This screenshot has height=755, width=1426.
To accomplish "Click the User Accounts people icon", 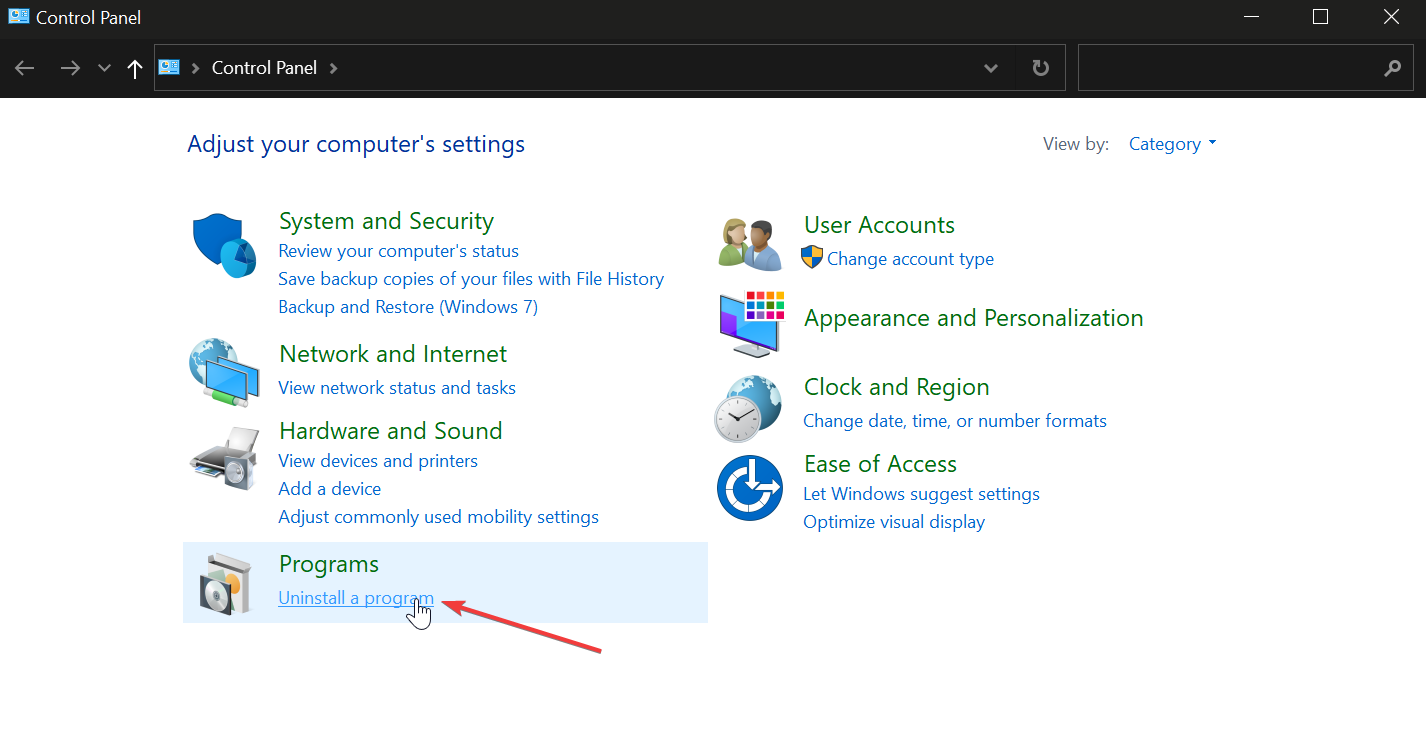I will [x=750, y=244].
